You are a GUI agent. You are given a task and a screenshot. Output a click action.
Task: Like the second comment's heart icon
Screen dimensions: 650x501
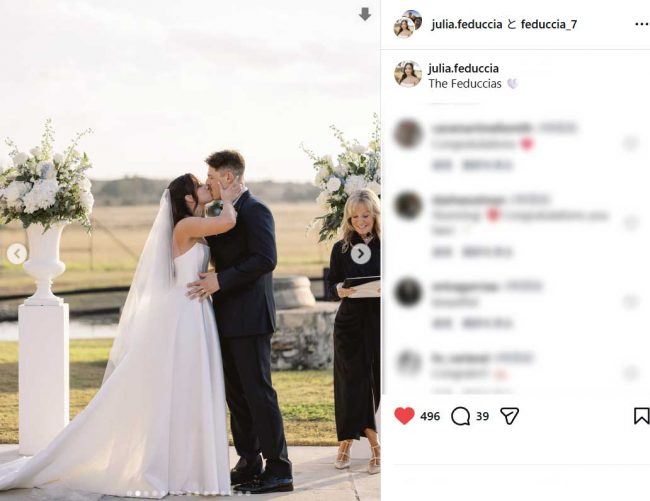(x=630, y=223)
